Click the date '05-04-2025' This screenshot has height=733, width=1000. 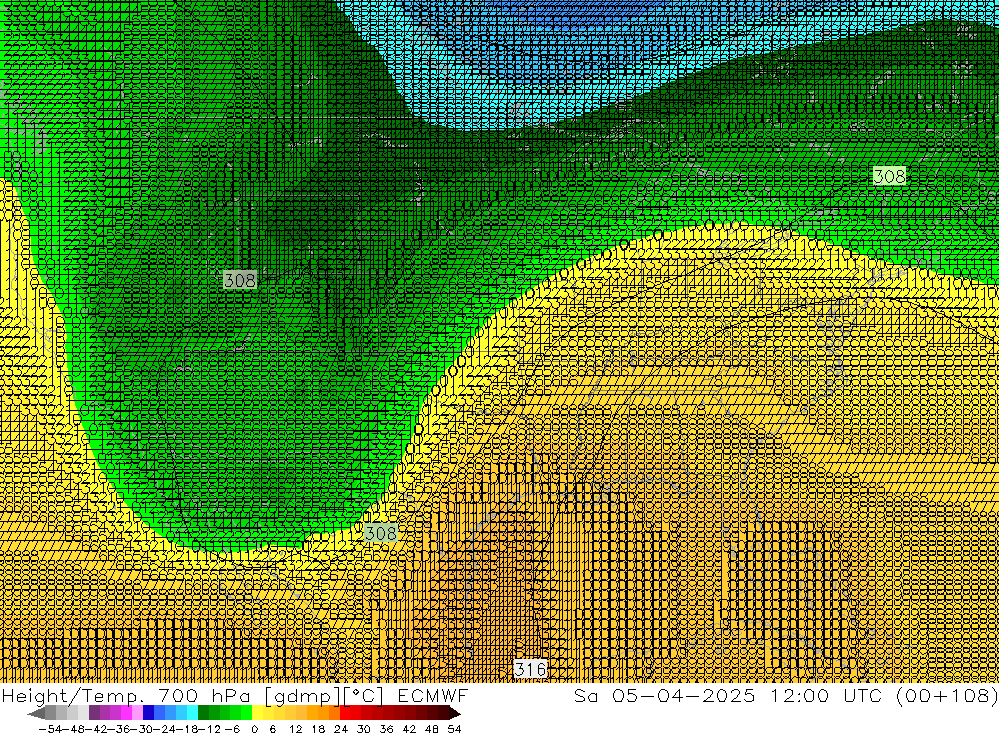(684, 695)
